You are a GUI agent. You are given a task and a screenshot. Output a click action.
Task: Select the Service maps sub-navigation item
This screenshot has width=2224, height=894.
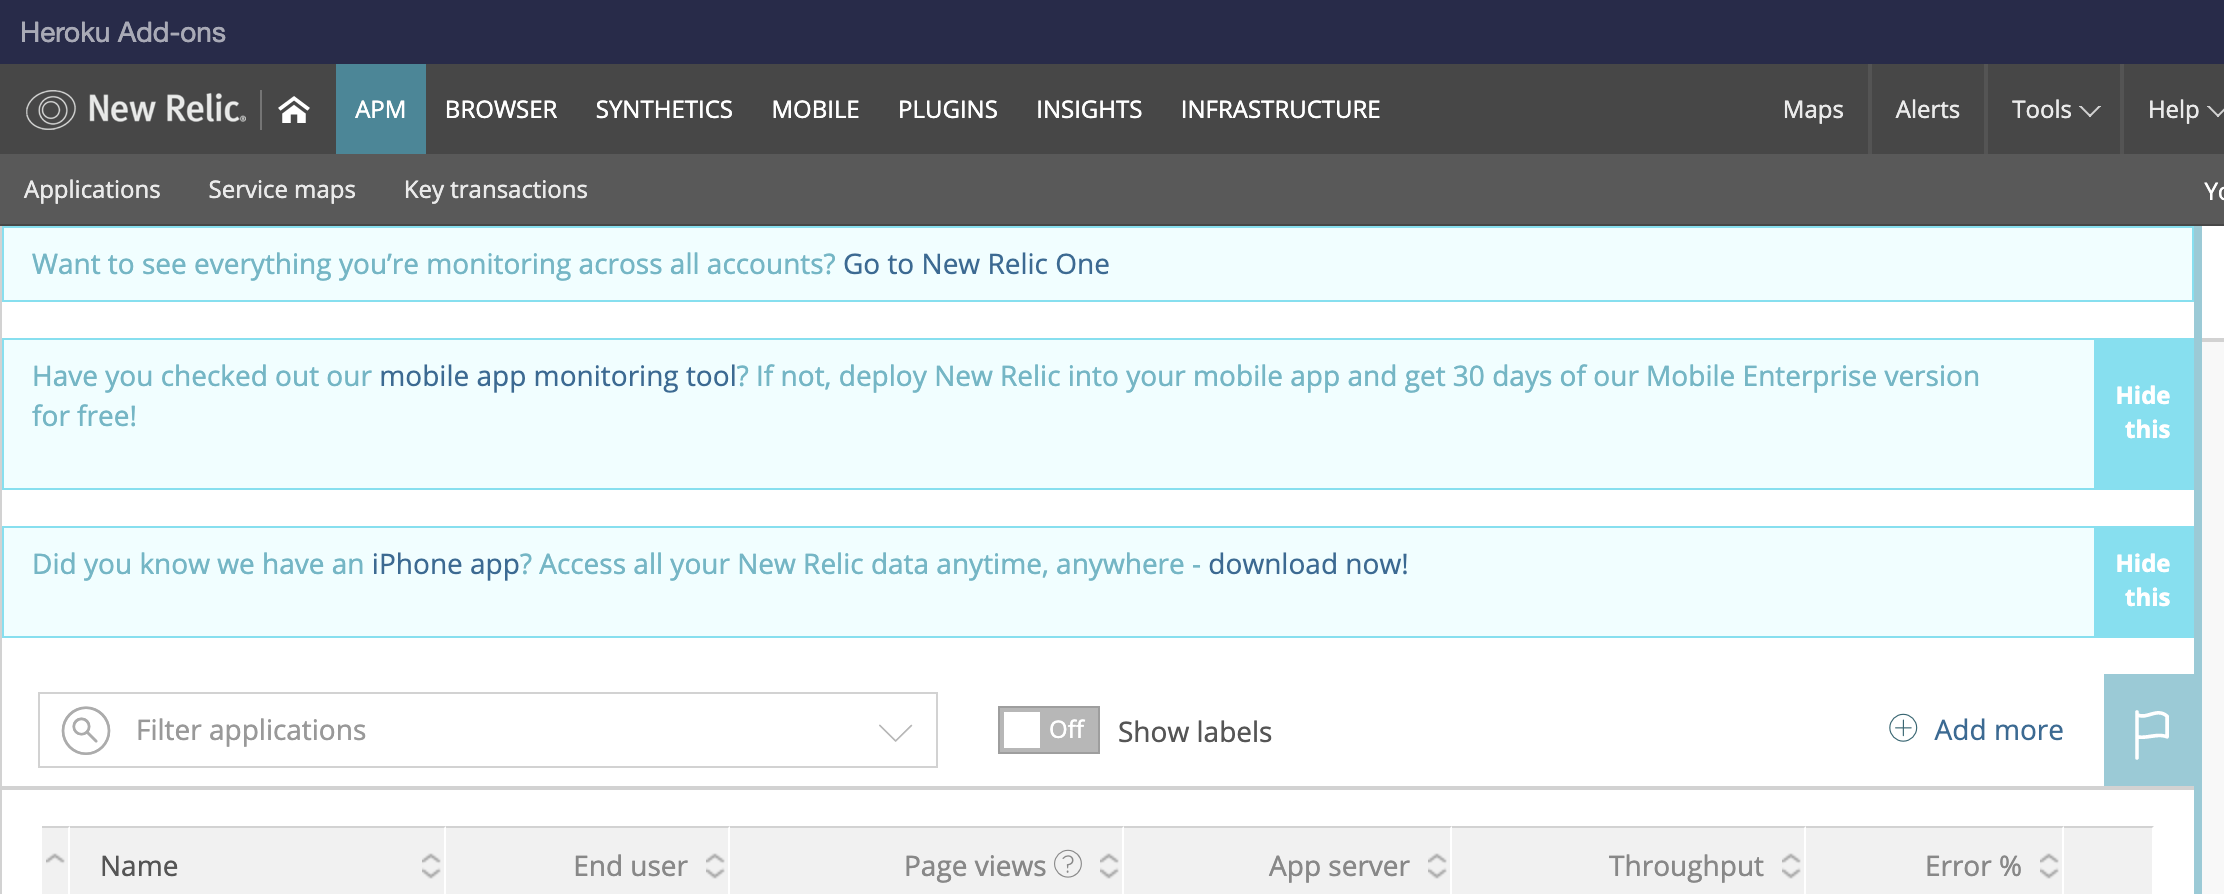pyautogui.click(x=282, y=189)
